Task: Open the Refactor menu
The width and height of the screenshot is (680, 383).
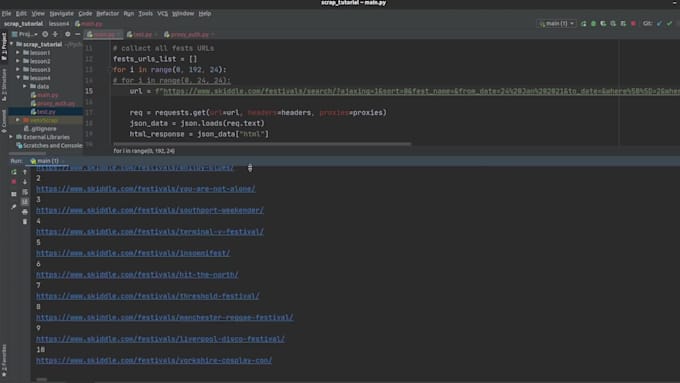Action: (x=107, y=13)
